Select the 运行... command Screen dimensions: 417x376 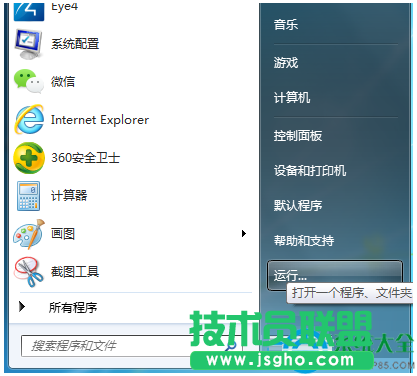point(335,275)
